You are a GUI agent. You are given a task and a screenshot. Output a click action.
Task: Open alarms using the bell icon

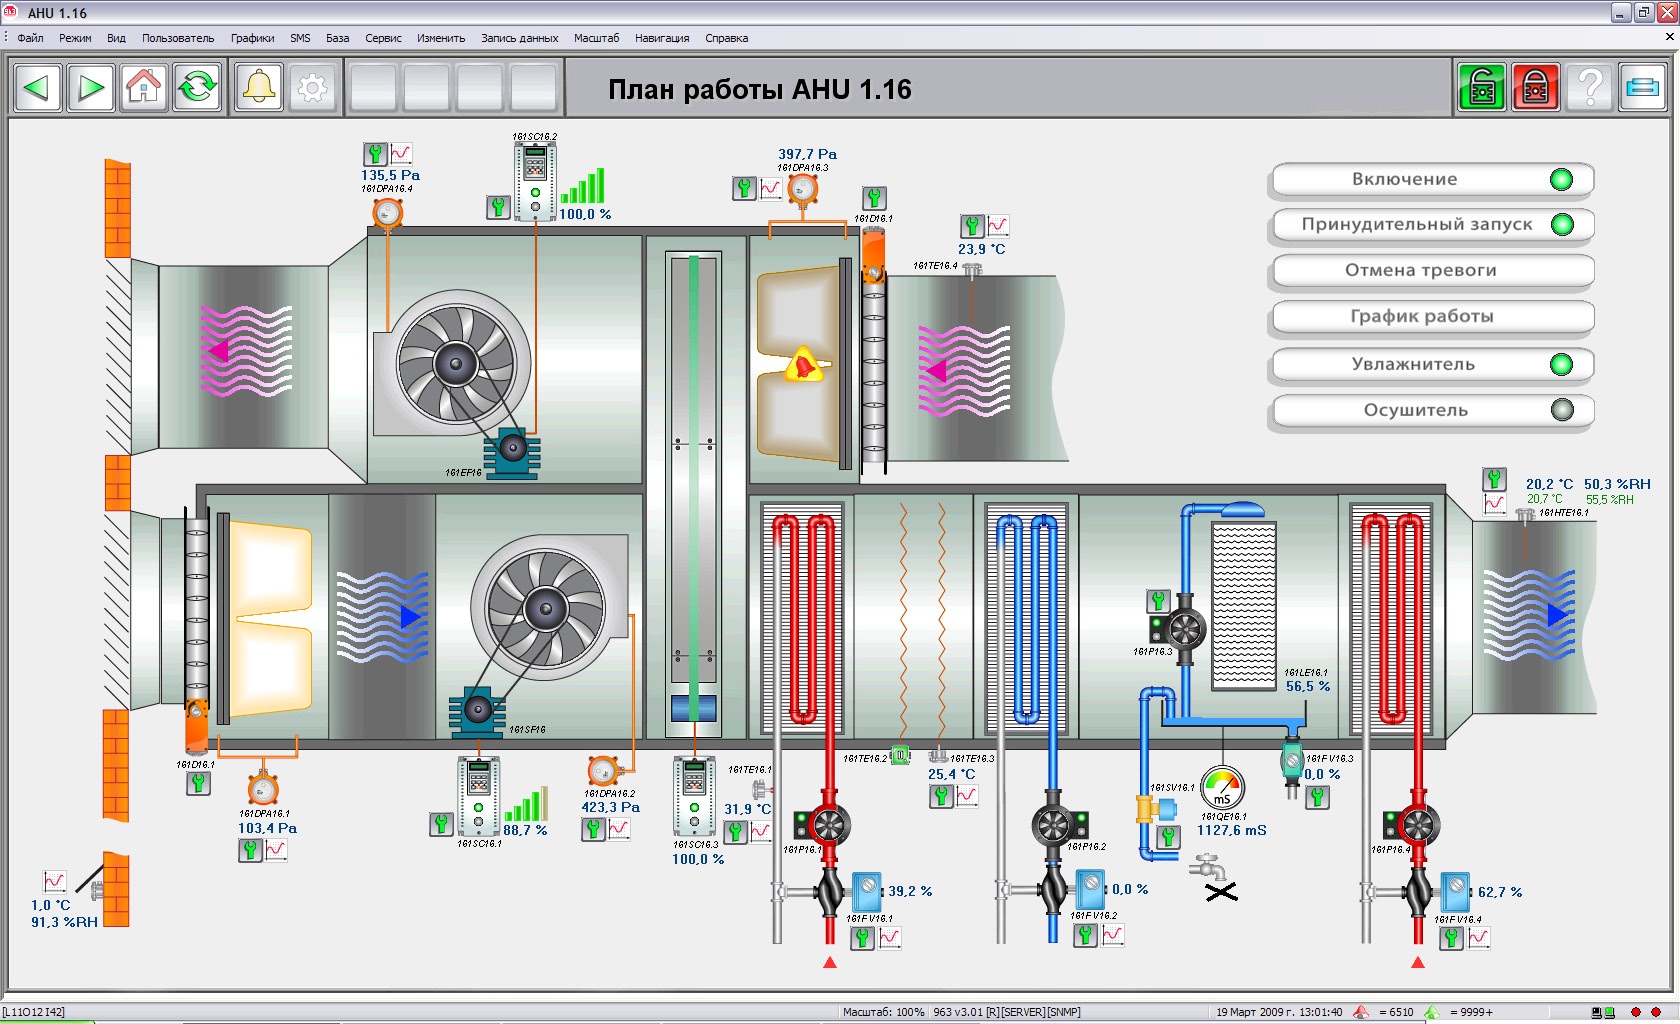[259, 88]
